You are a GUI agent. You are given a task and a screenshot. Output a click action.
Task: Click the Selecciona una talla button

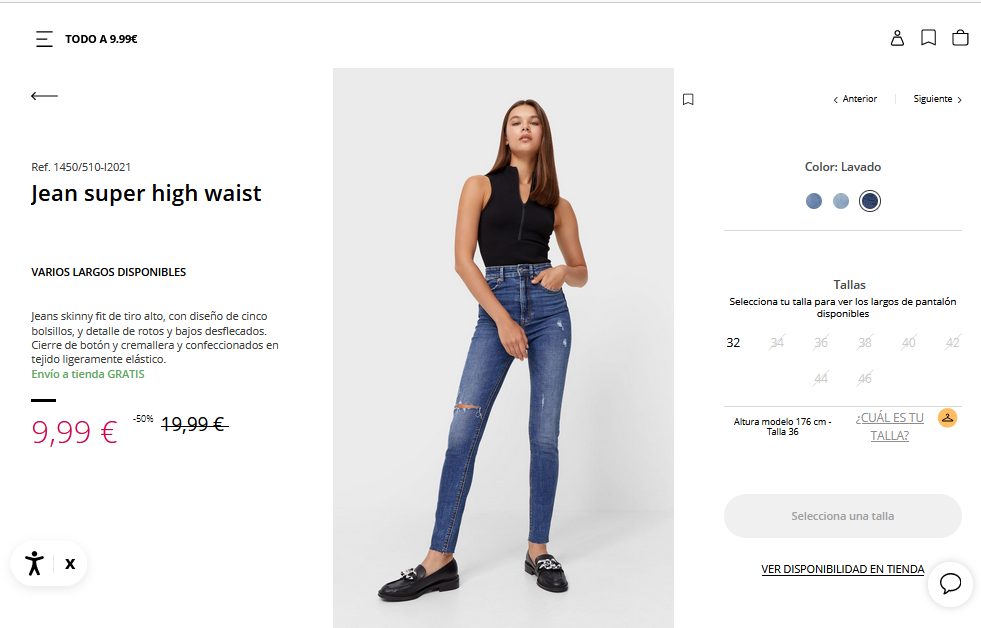[x=843, y=516]
